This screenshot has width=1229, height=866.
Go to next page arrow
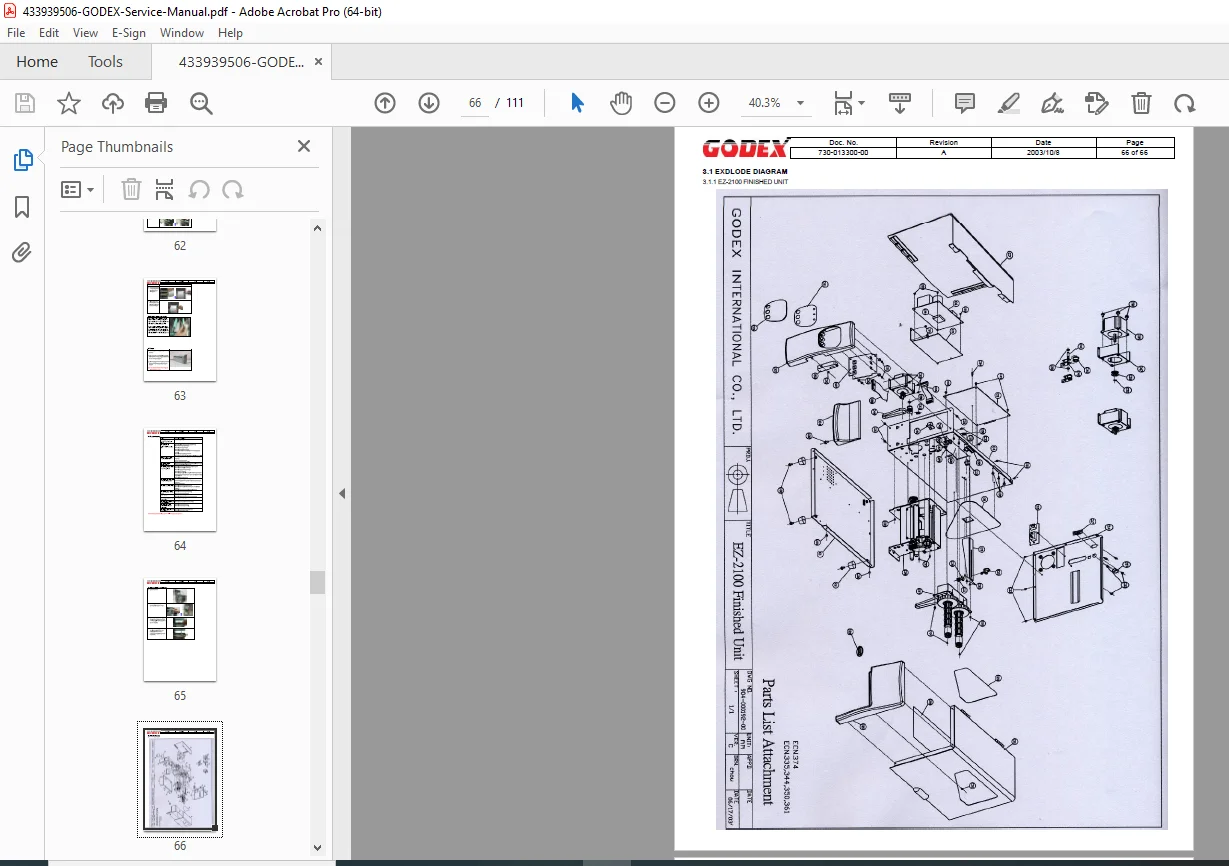429,103
